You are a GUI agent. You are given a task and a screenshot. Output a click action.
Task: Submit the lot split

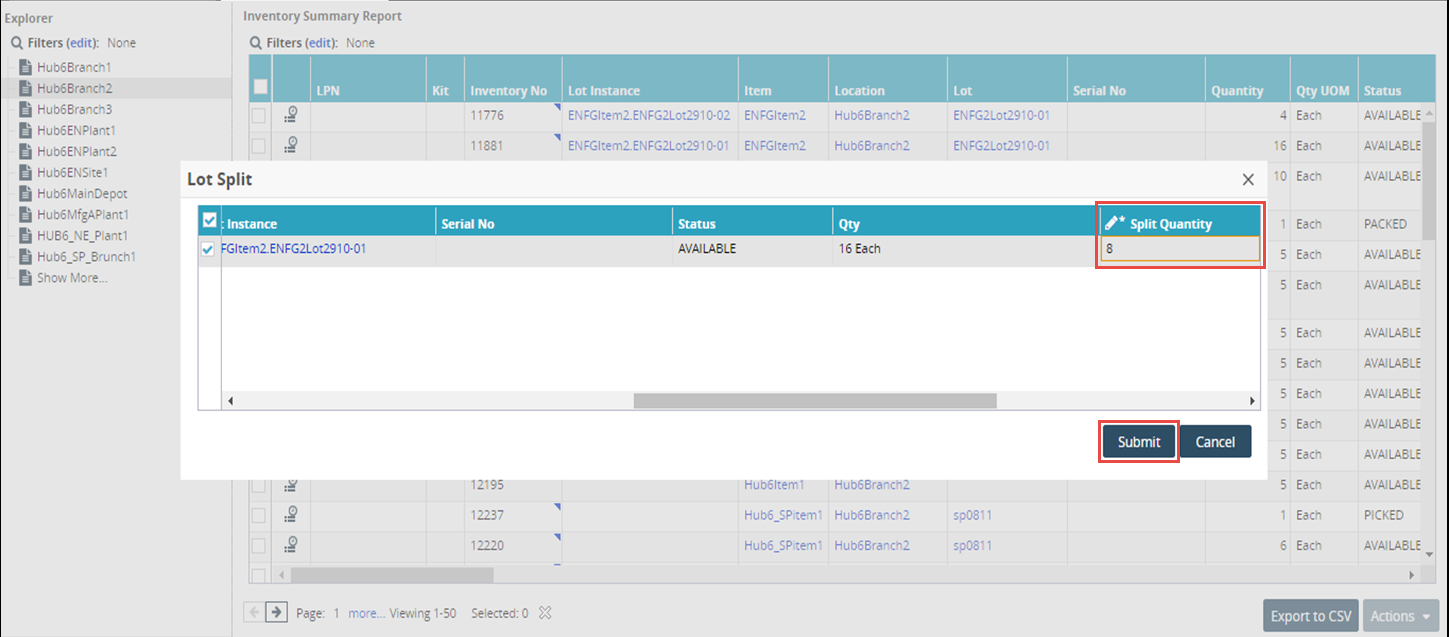pos(1139,442)
